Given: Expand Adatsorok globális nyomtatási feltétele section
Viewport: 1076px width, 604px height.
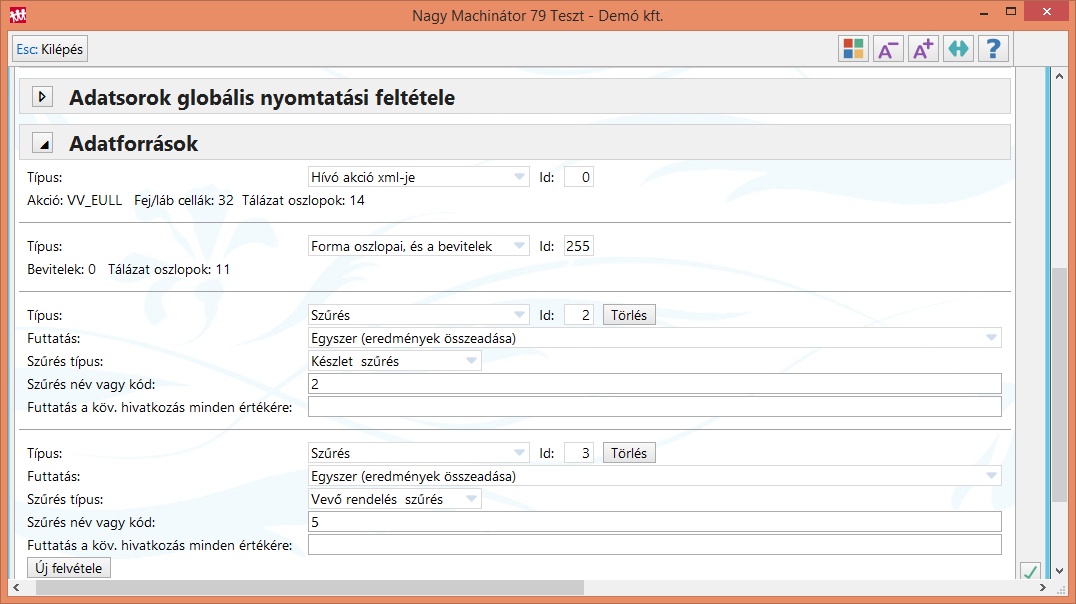Looking at the screenshot, I should [42, 97].
